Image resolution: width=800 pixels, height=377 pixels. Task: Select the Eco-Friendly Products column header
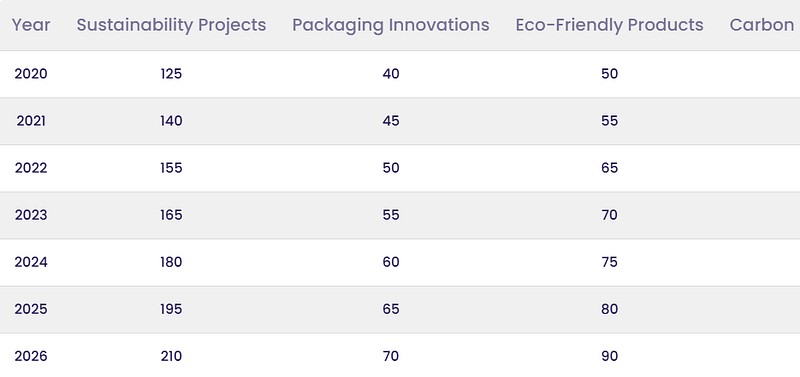click(610, 25)
